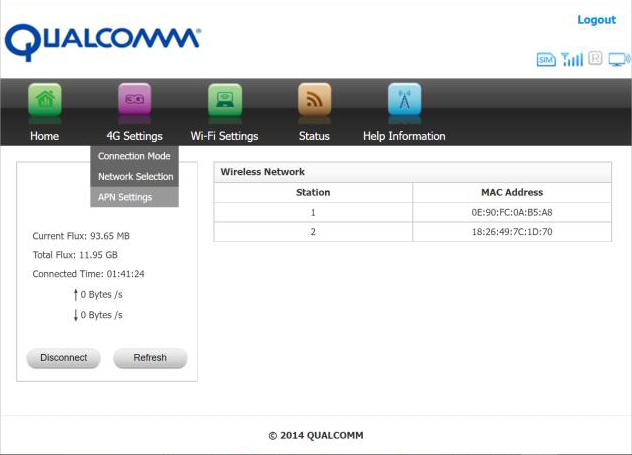Open the Wi-Fi Settings menu label
The image size is (632, 455).
click(225, 136)
